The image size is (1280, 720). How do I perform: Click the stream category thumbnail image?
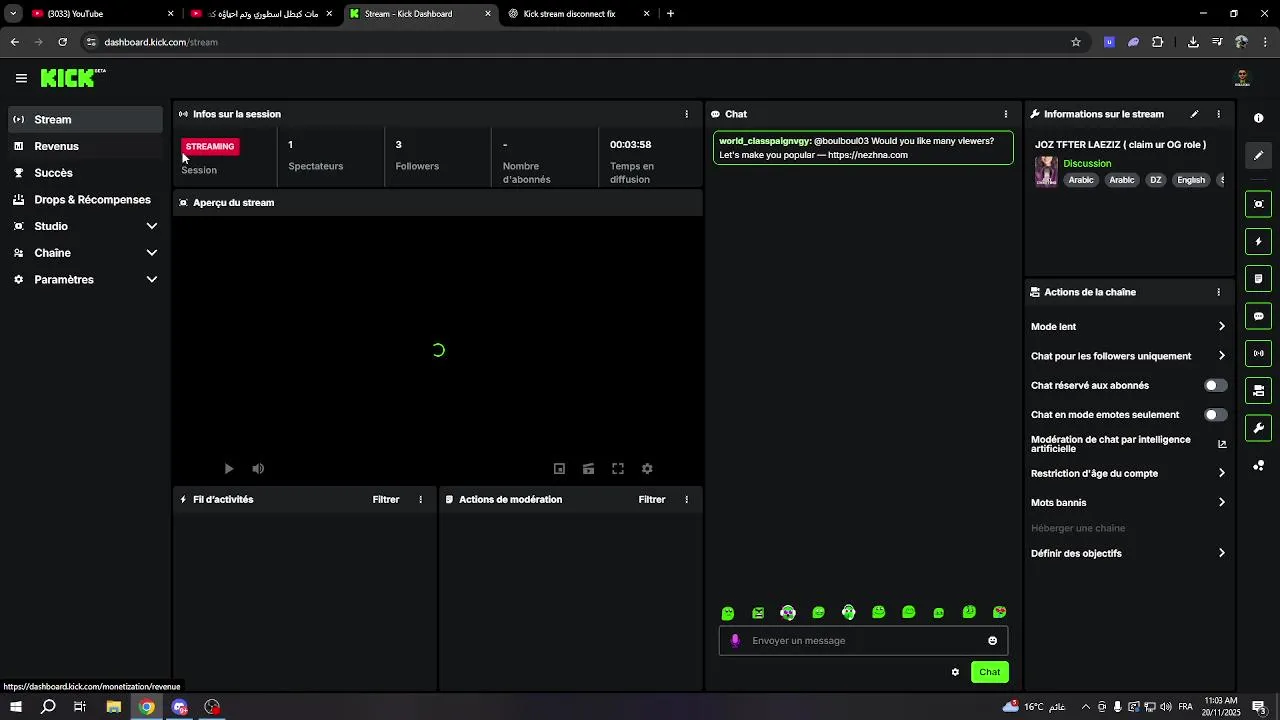coord(1046,171)
